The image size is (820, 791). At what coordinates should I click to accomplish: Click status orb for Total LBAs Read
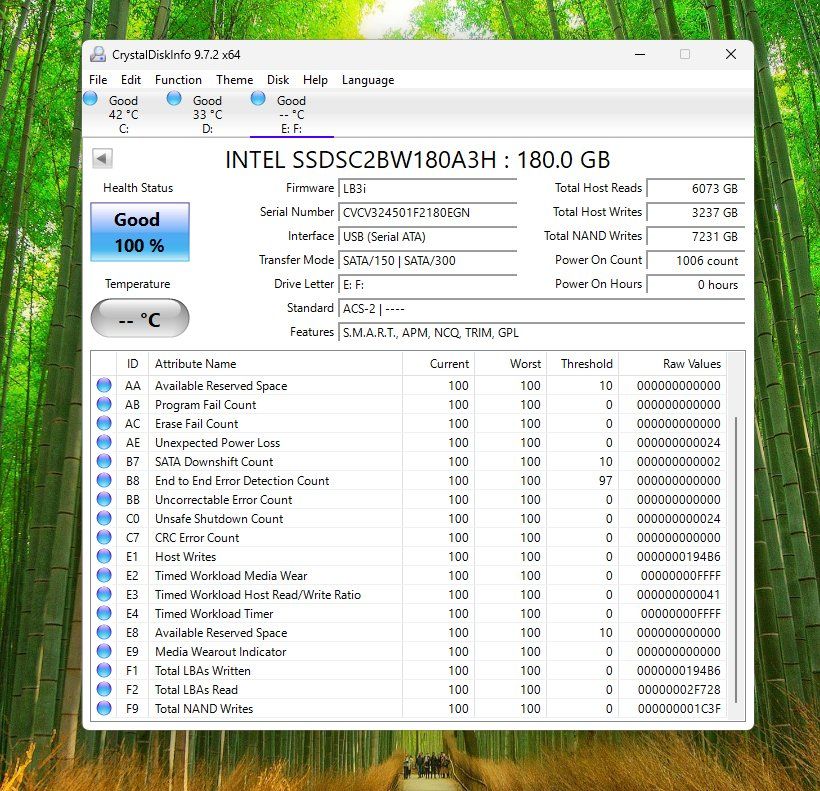click(104, 689)
